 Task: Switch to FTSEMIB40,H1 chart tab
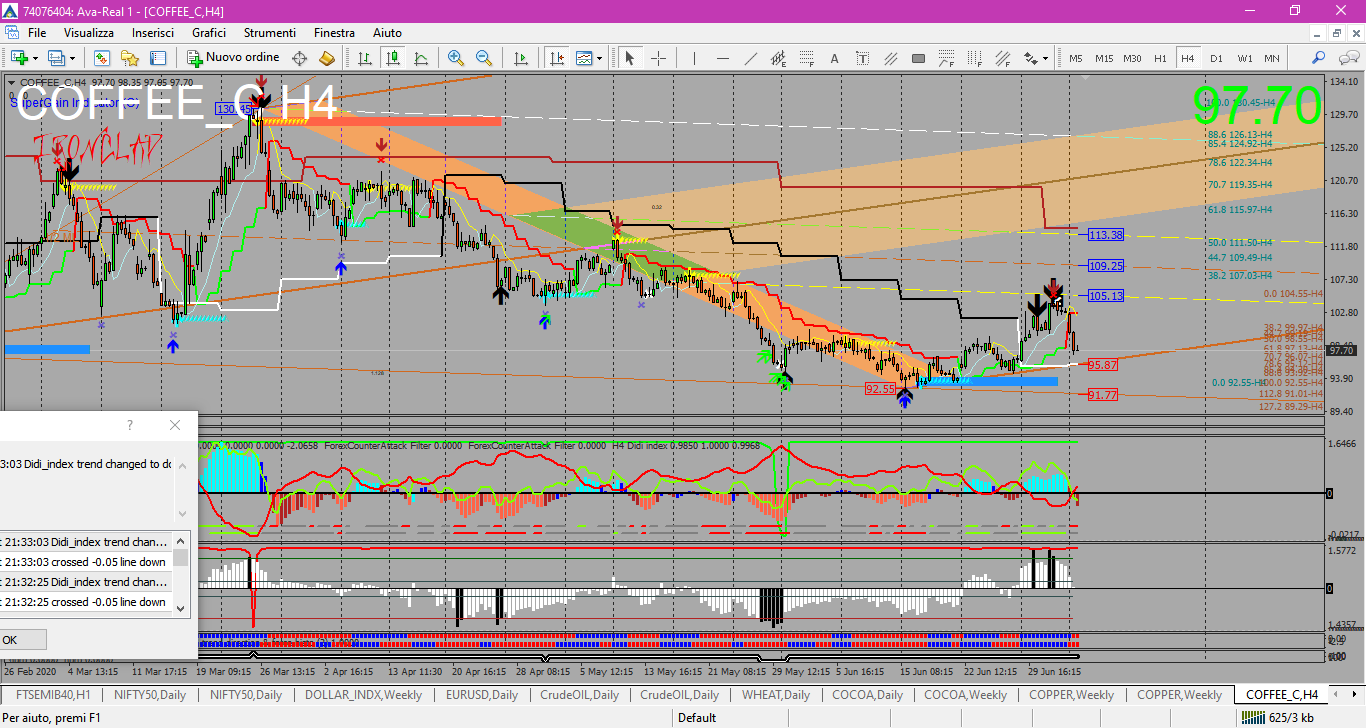pos(53,694)
